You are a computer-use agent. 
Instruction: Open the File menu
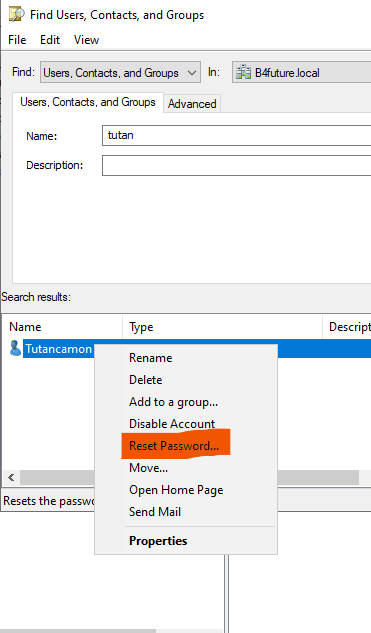(x=17, y=40)
